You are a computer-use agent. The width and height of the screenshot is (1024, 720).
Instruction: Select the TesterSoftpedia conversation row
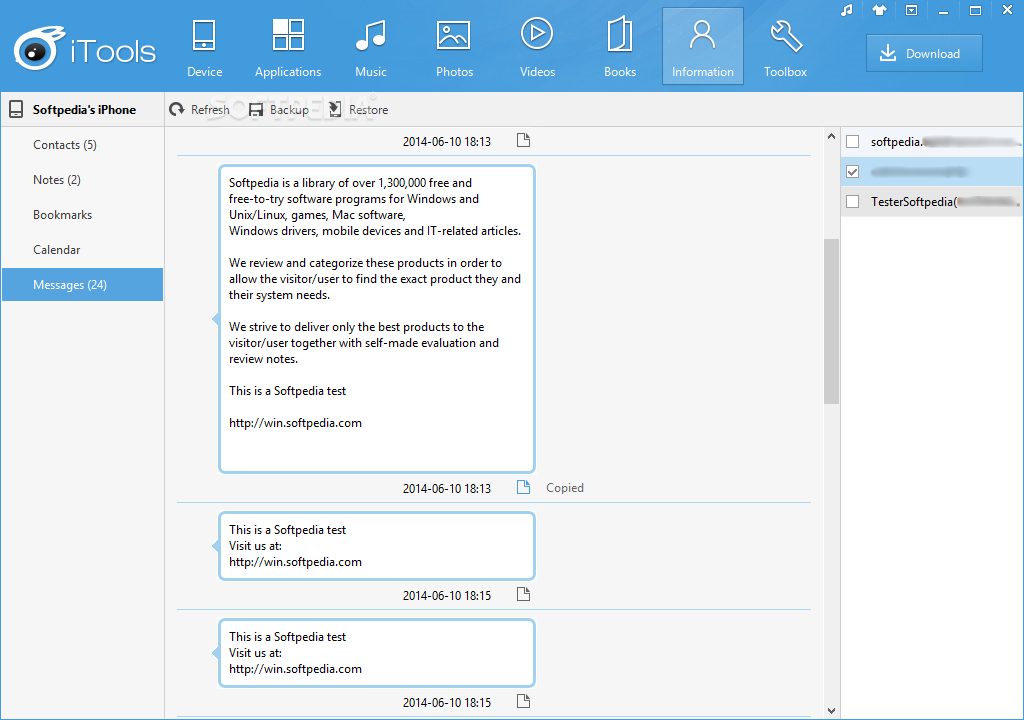[x=932, y=202]
